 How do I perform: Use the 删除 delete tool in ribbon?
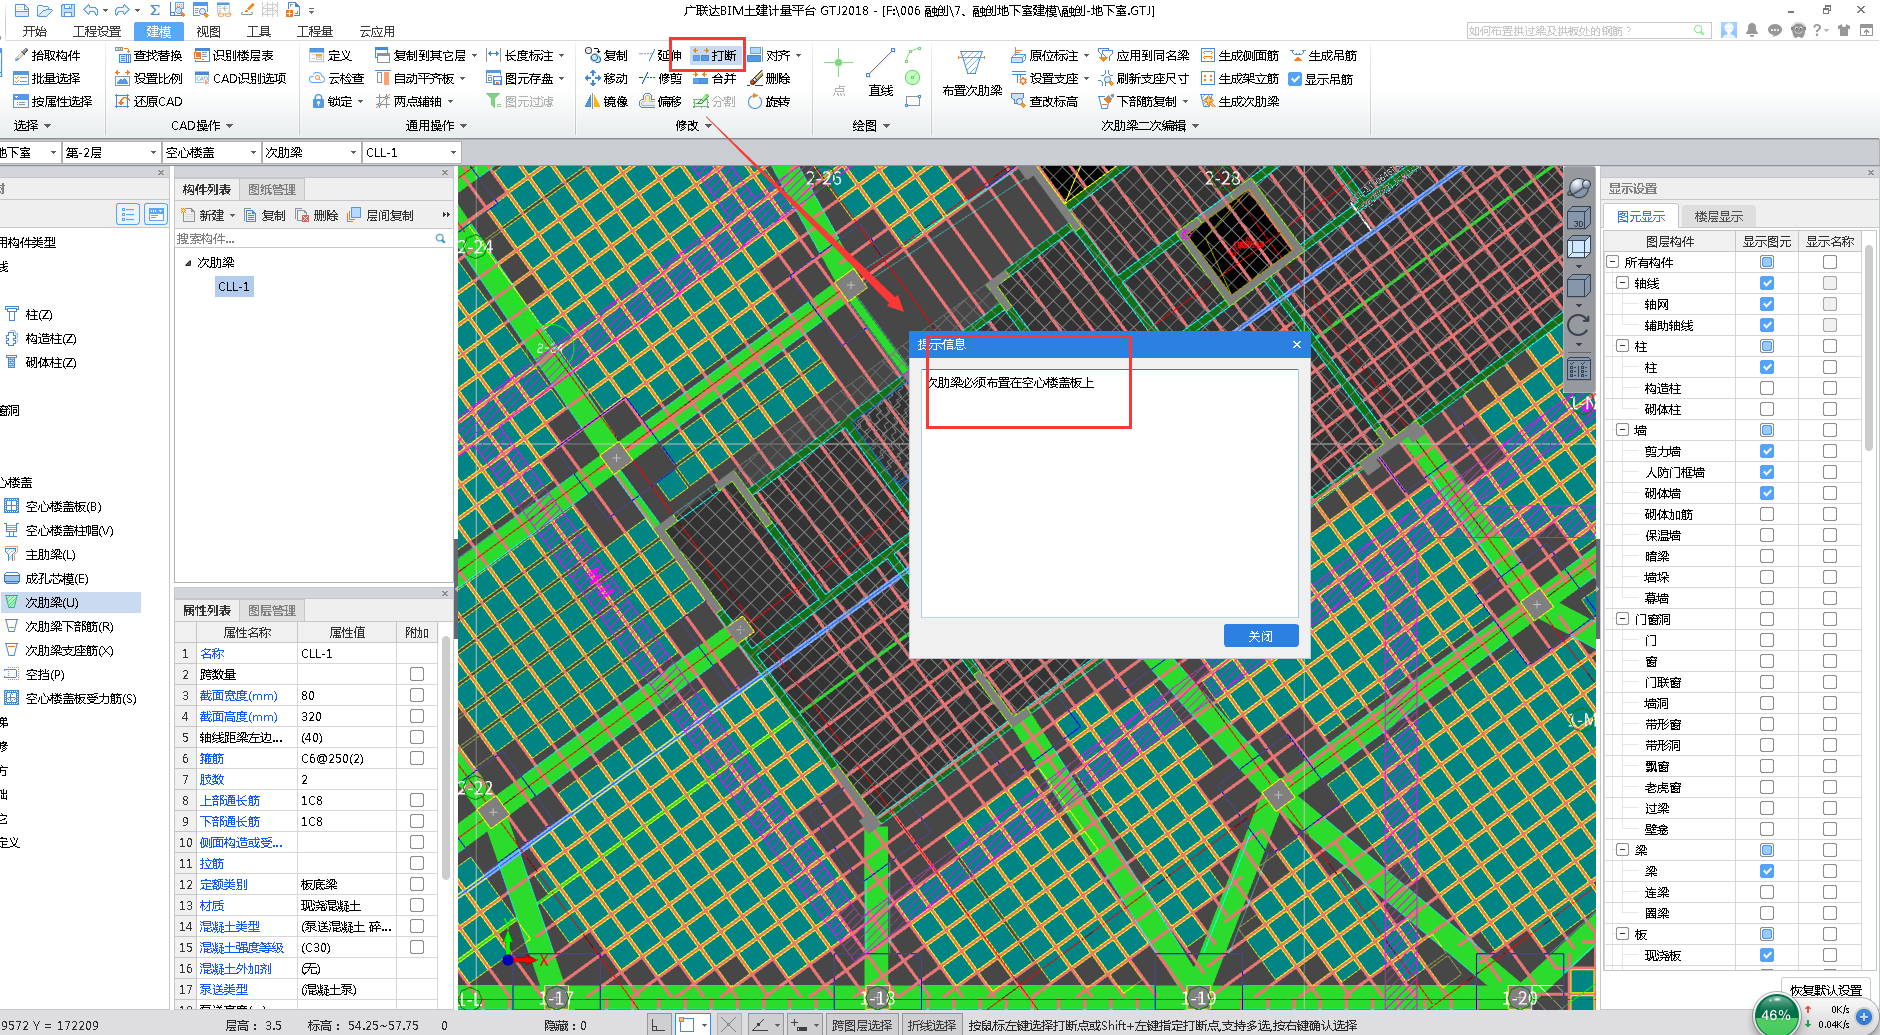(769, 78)
